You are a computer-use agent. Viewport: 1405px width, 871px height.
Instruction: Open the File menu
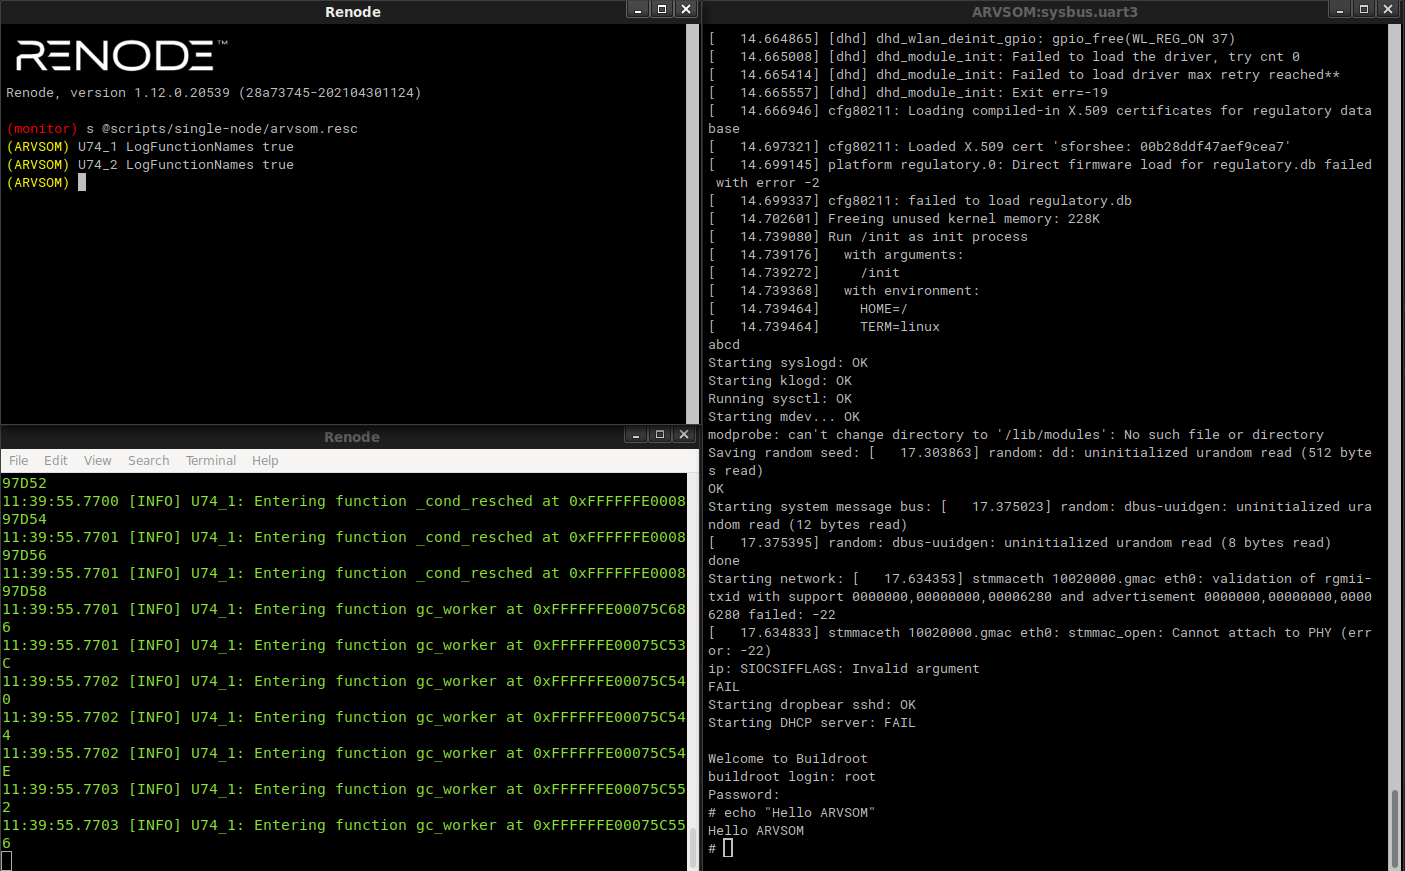(19, 461)
